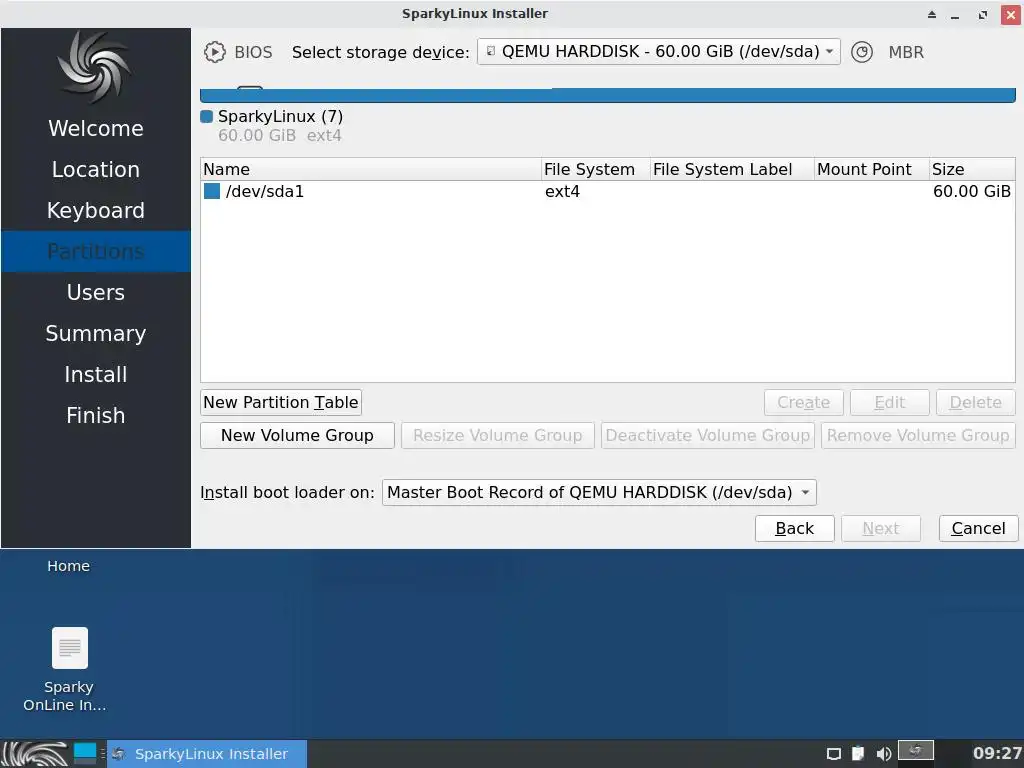Click the Cancel button
This screenshot has height=768, width=1024.
978,528
